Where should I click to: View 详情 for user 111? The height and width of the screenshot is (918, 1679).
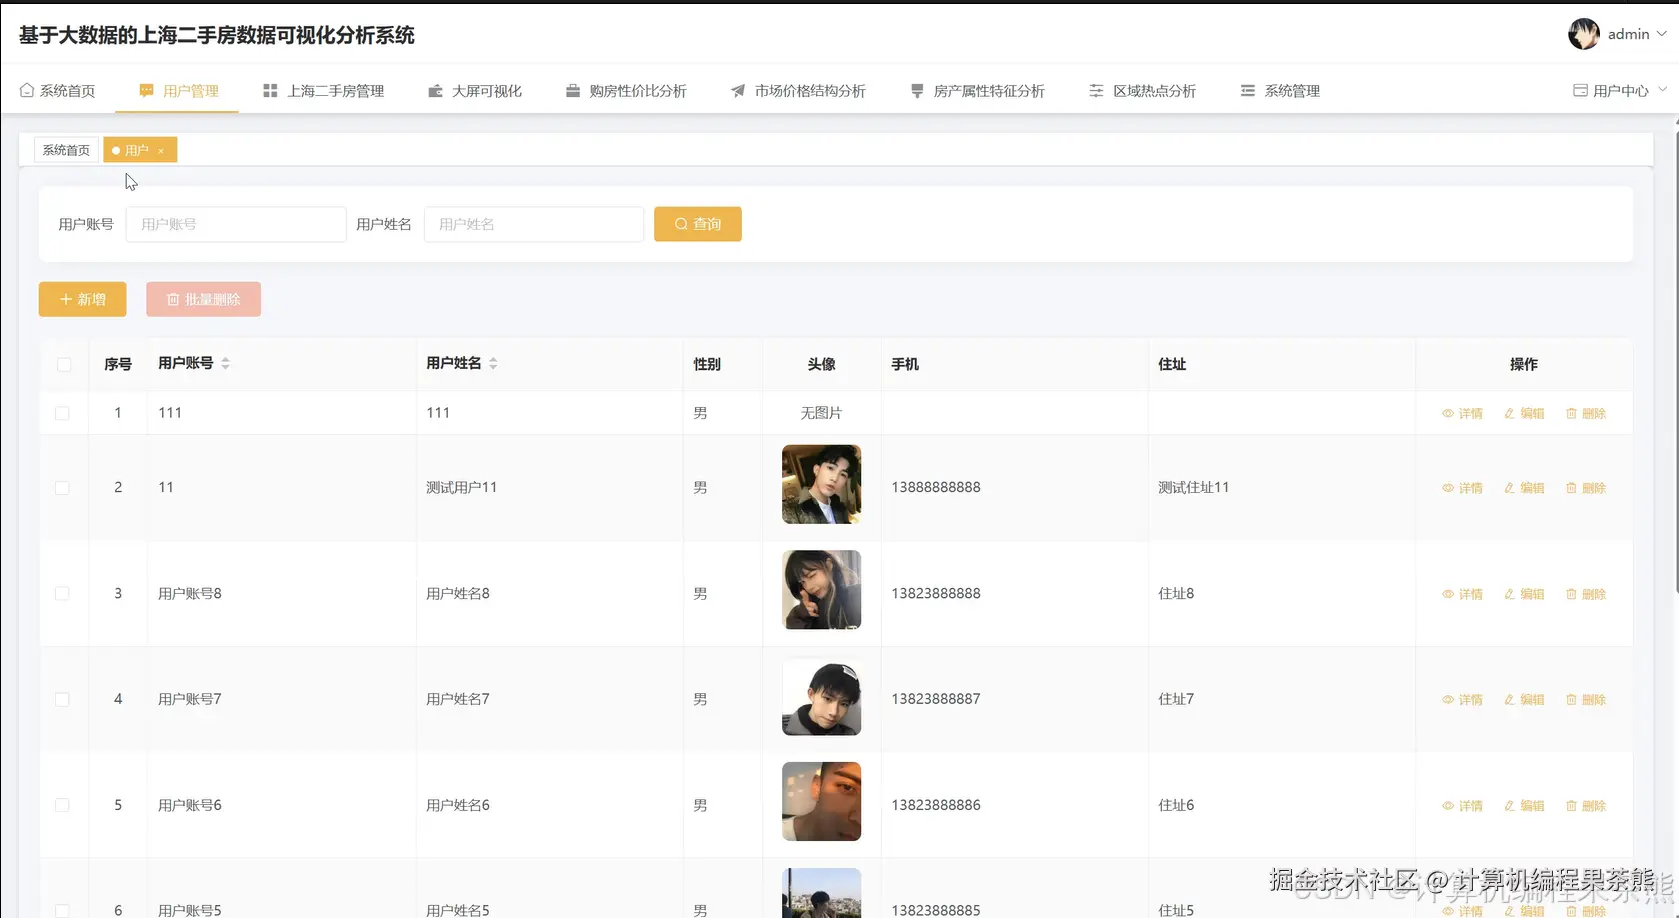point(1462,414)
